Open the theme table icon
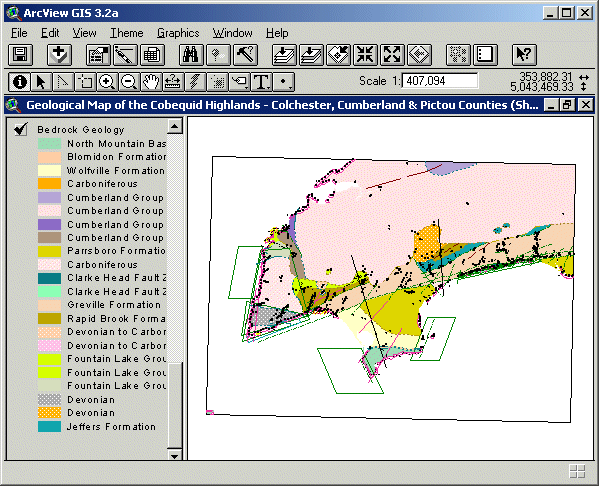The image size is (599, 486). (152, 55)
